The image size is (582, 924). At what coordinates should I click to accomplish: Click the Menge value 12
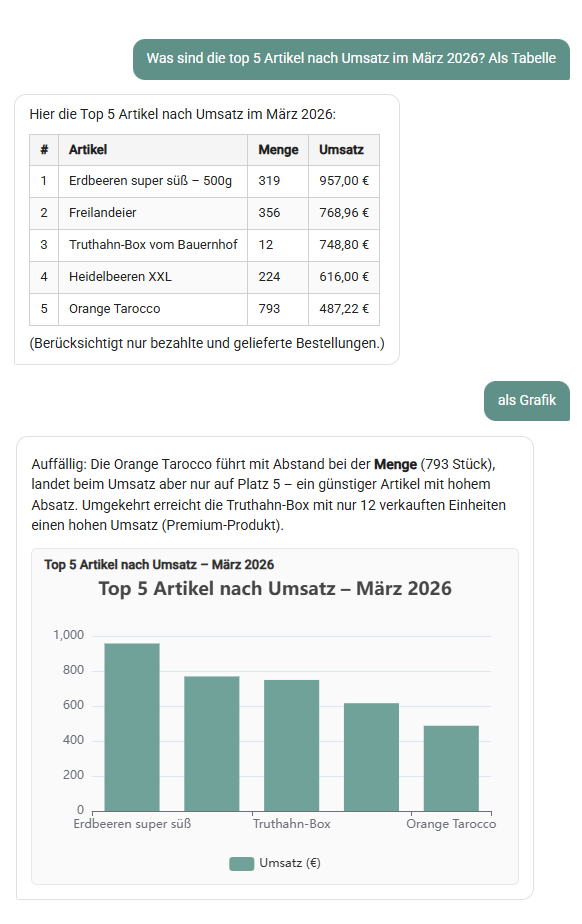click(x=278, y=245)
